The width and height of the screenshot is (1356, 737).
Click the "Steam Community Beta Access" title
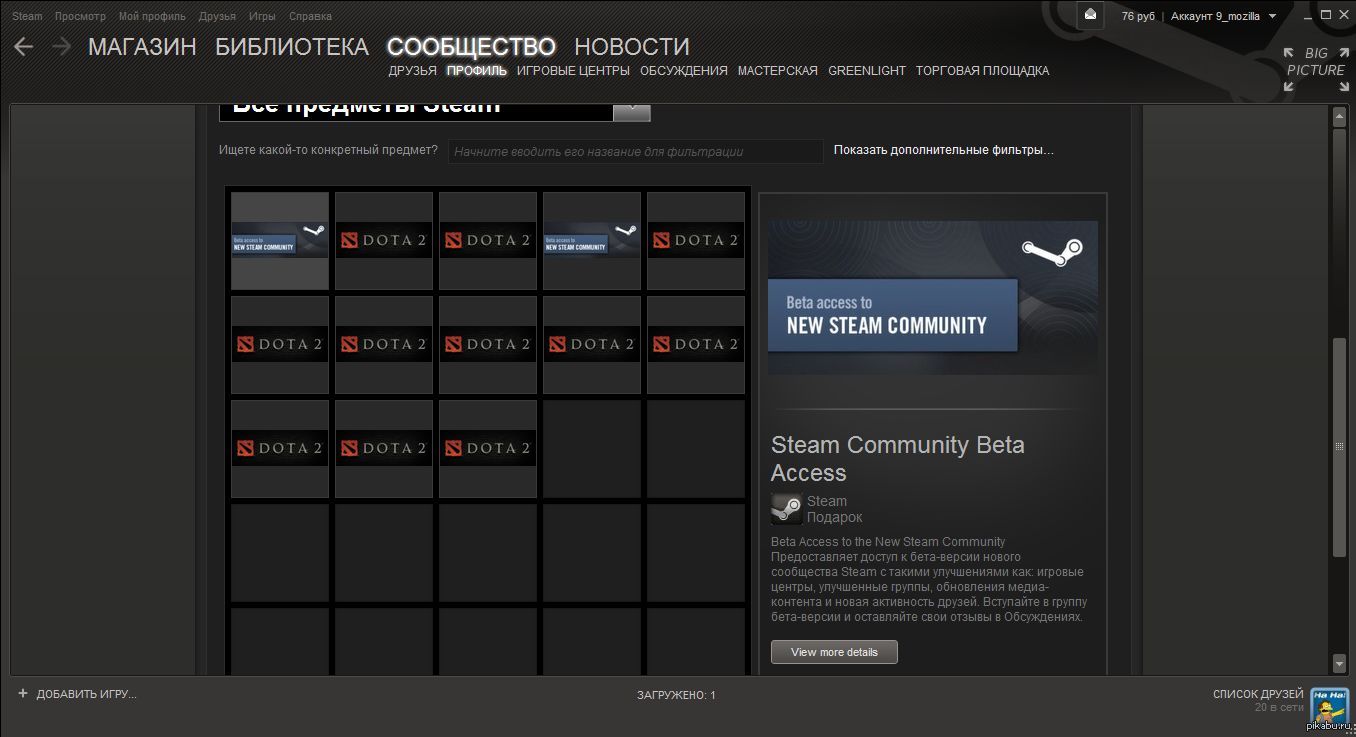(x=898, y=459)
